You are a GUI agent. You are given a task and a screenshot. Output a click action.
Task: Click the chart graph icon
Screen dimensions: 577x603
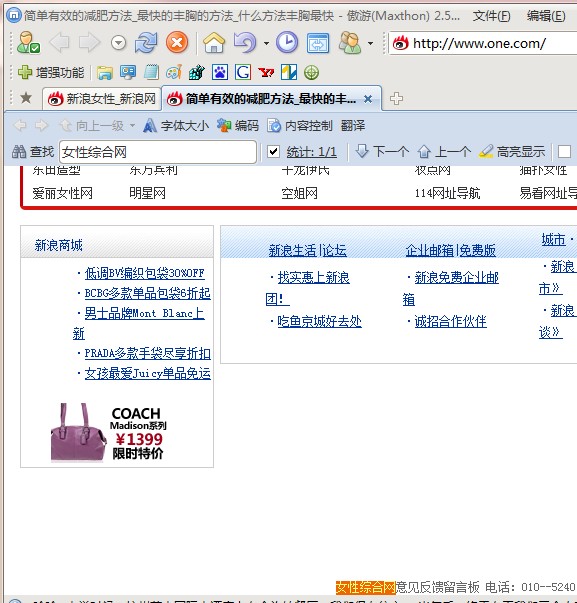197,72
